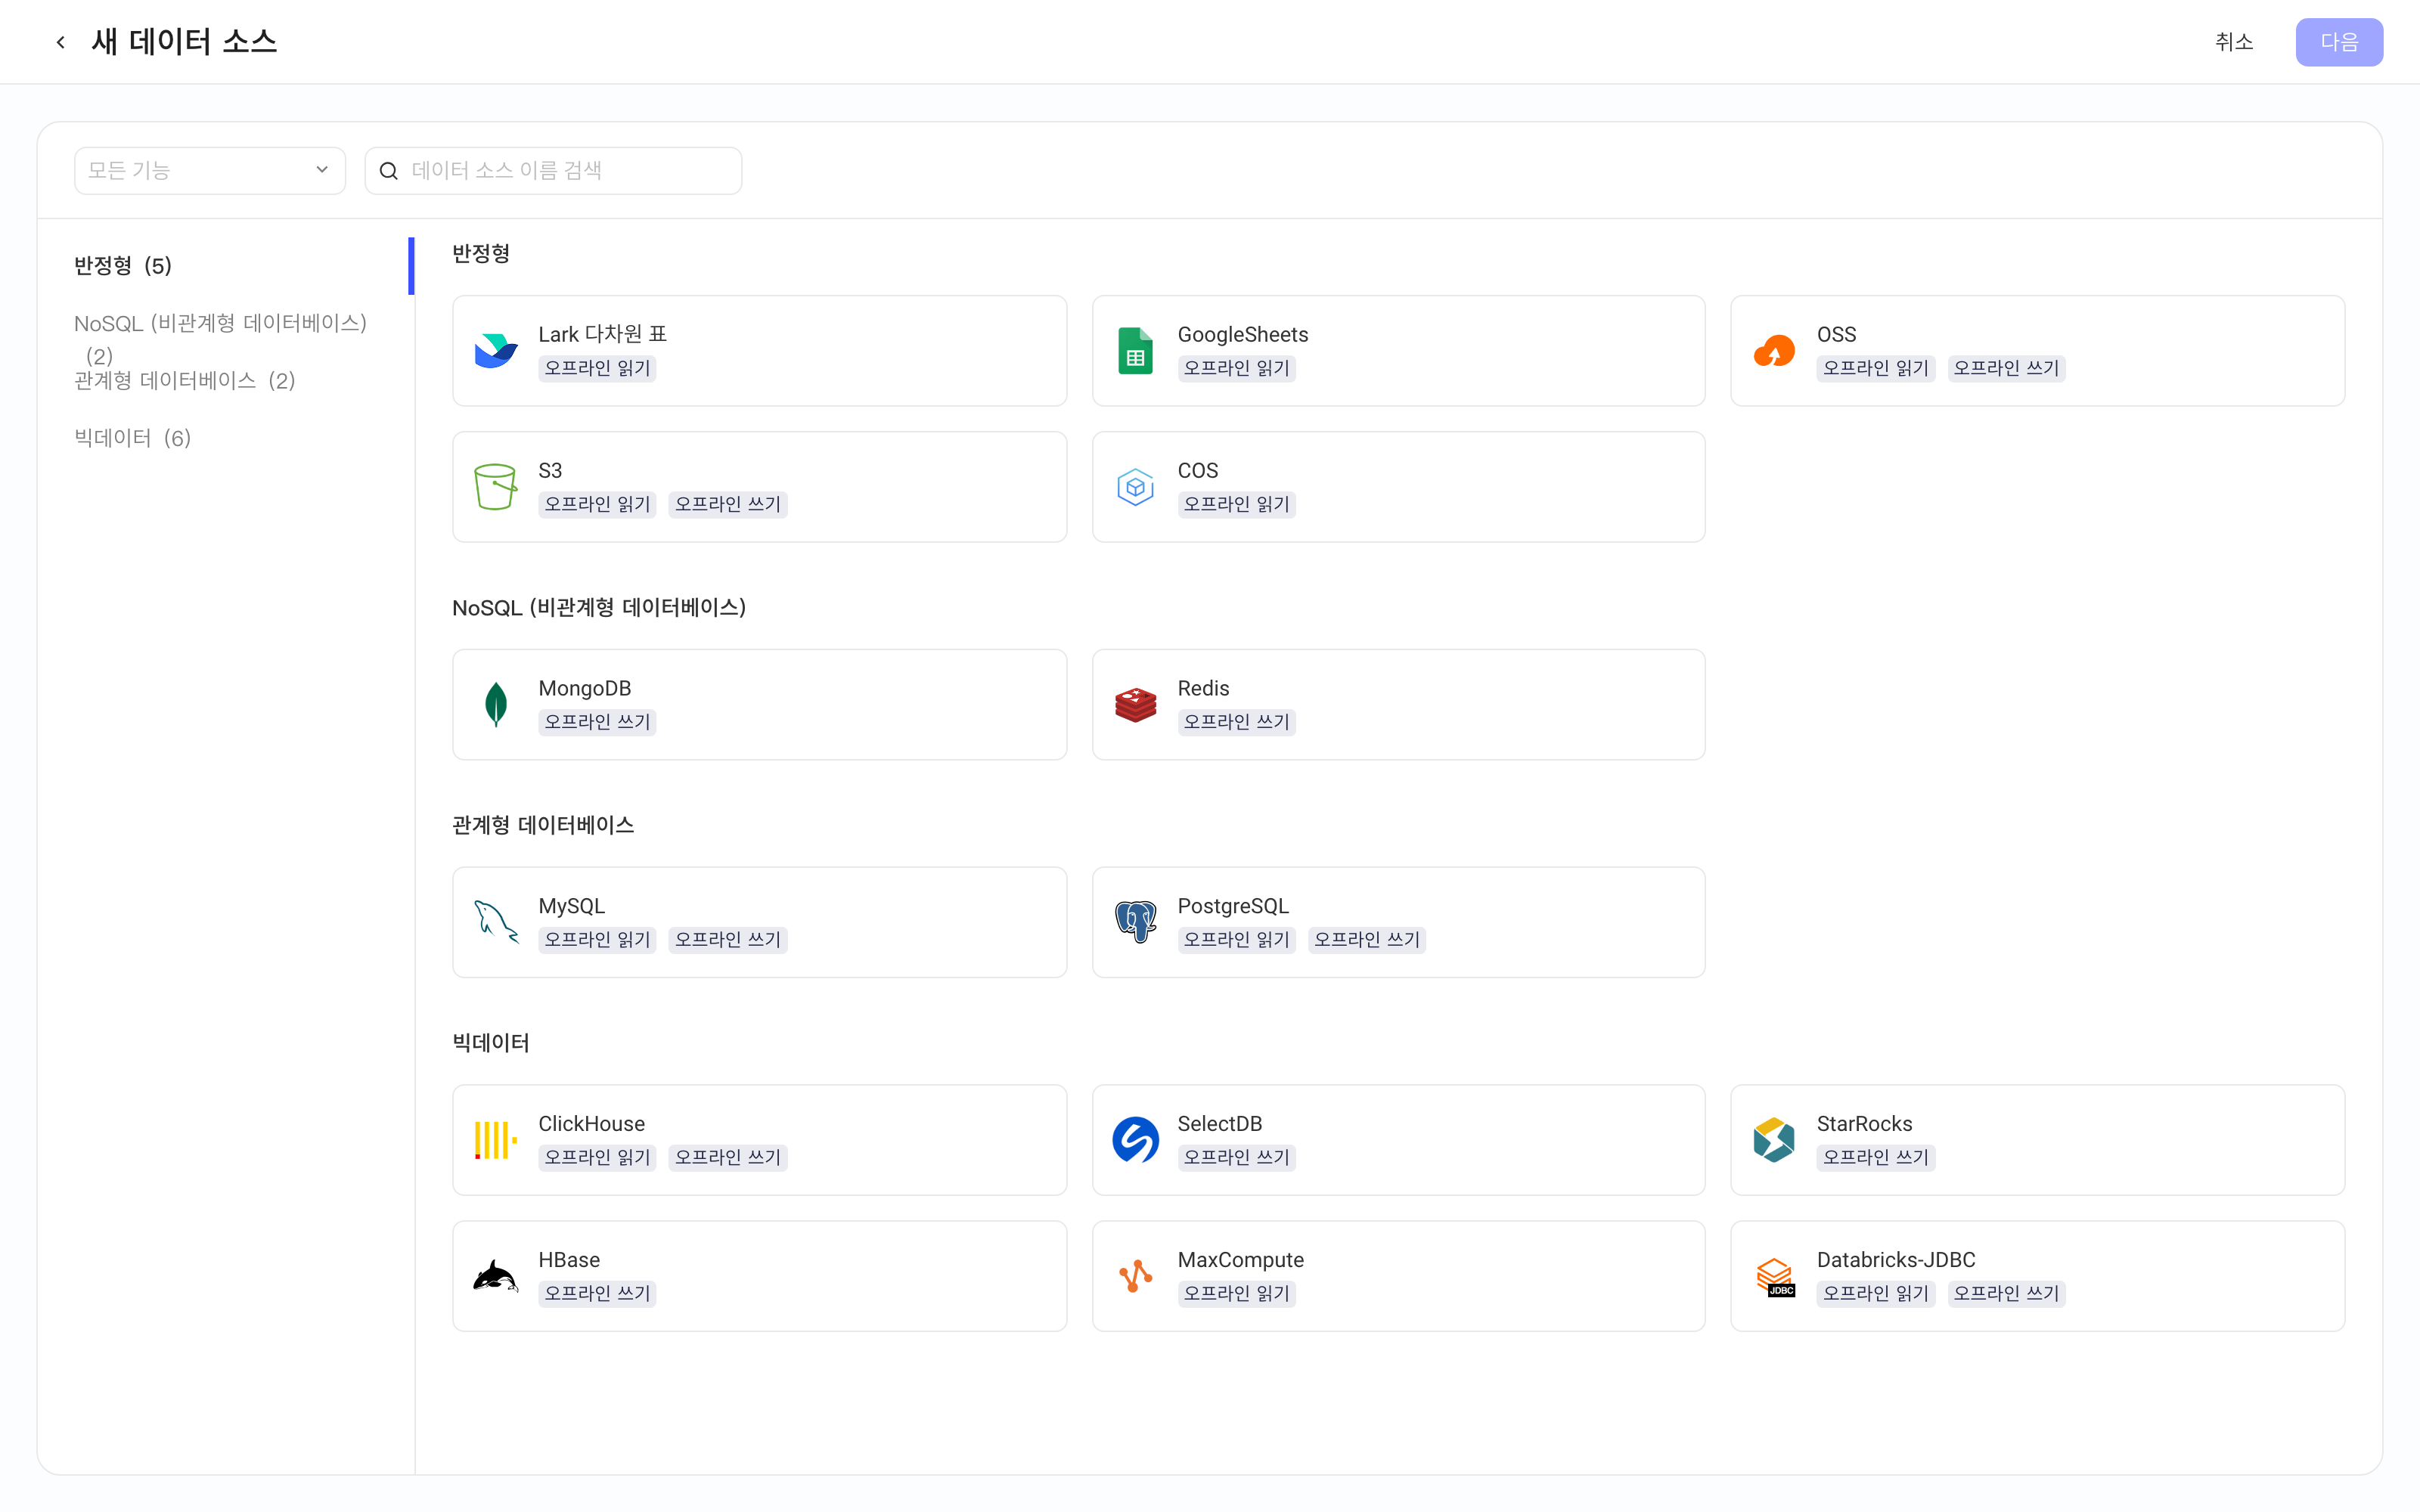This screenshot has width=2420, height=1512.
Task: Choose the MySQL data source card
Action: [x=759, y=922]
